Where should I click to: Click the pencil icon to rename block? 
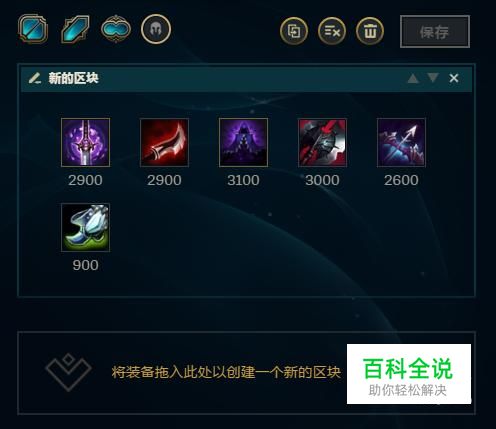click(34, 78)
